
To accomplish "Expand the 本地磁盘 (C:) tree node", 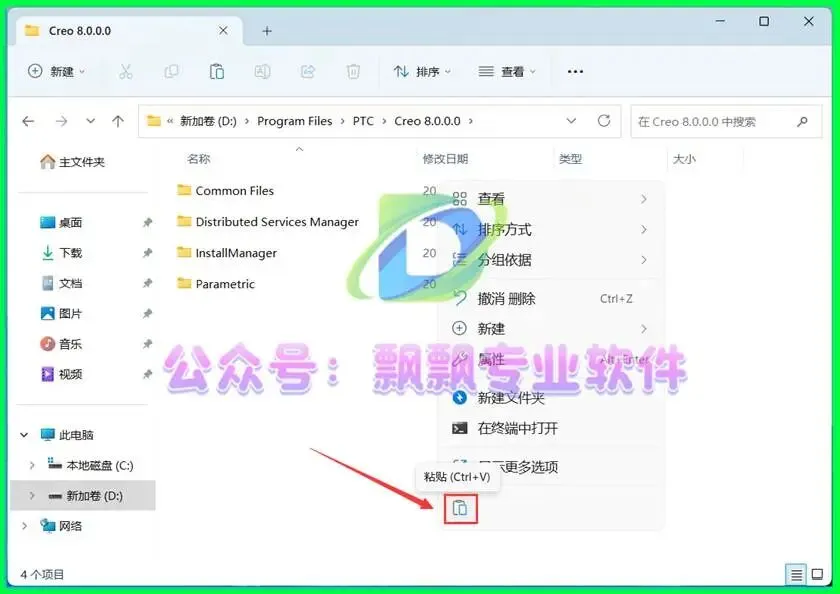I will pos(32,465).
